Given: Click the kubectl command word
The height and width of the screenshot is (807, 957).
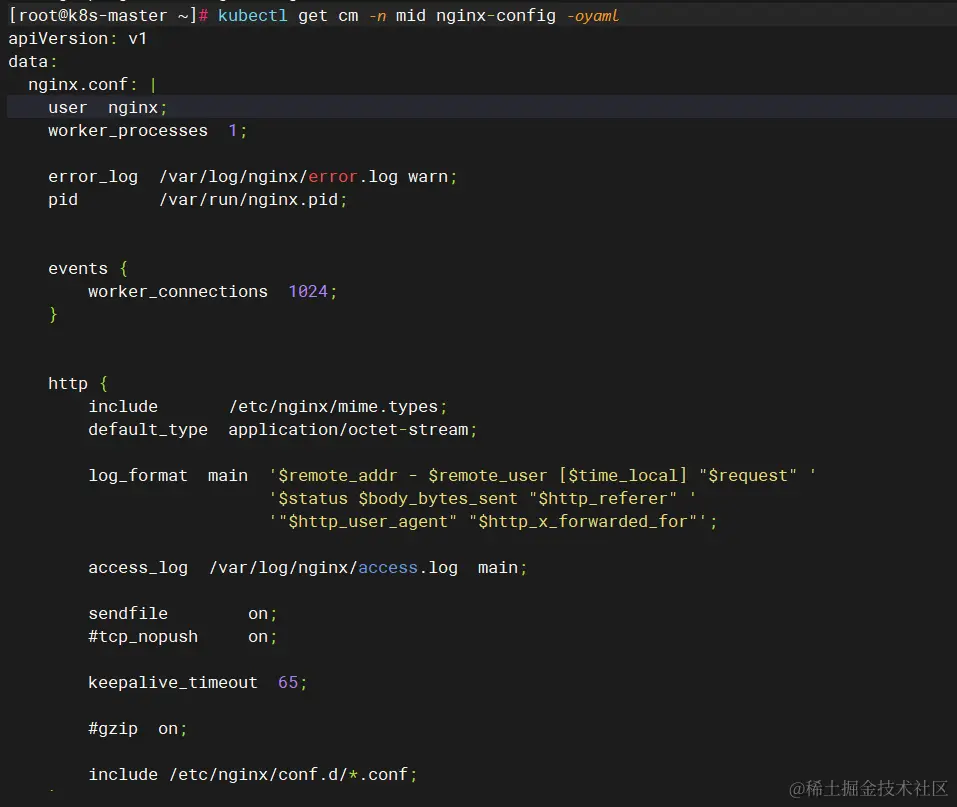Looking at the screenshot, I should coord(252,15).
